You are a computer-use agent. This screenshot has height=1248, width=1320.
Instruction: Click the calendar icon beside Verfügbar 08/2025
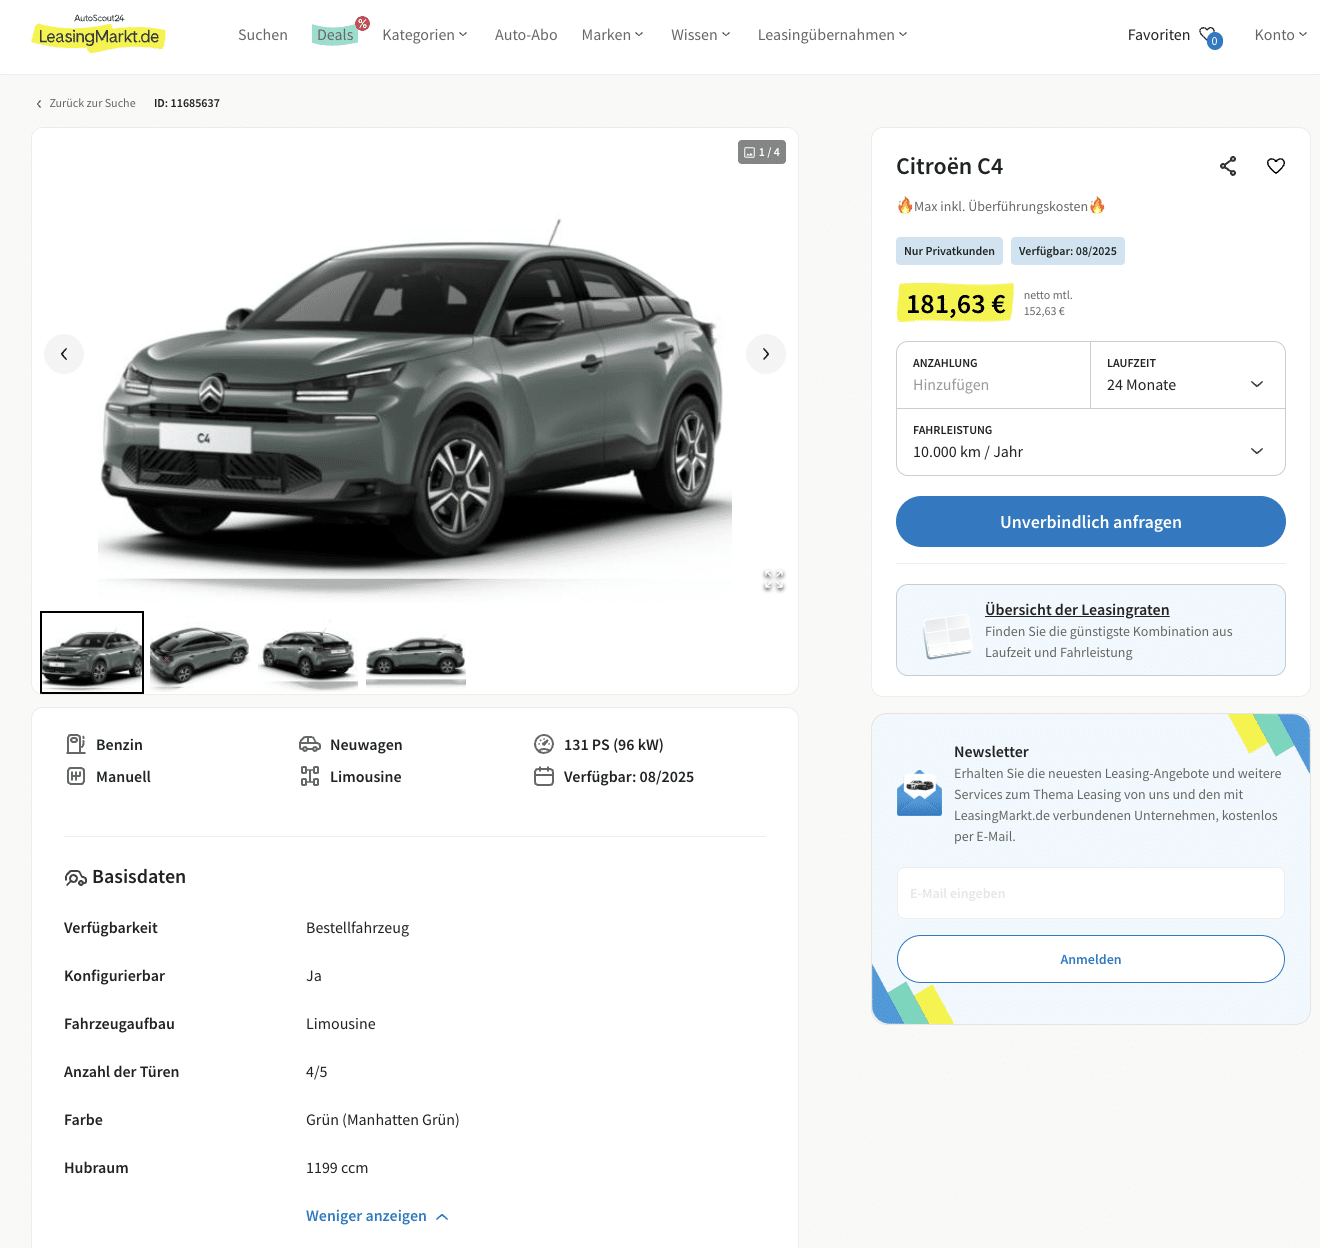[x=544, y=776]
